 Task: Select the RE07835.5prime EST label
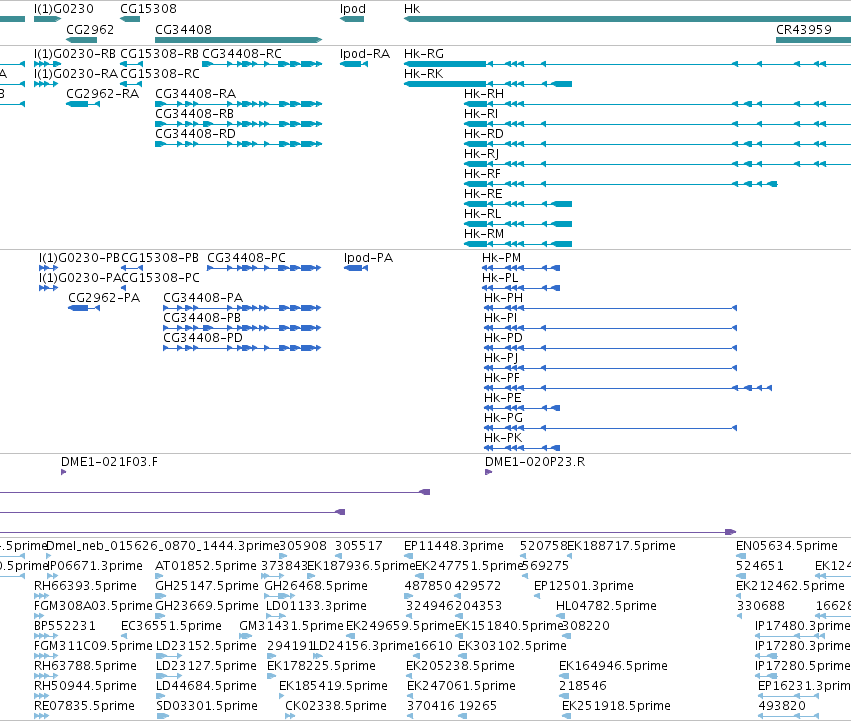pyautogui.click(x=84, y=706)
